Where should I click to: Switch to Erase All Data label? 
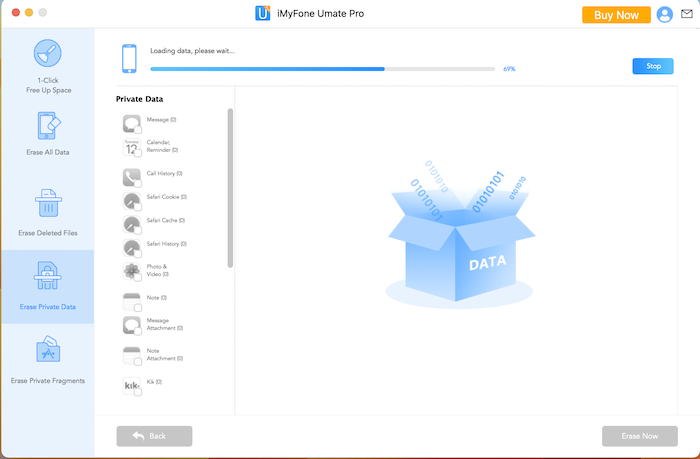tap(48, 152)
